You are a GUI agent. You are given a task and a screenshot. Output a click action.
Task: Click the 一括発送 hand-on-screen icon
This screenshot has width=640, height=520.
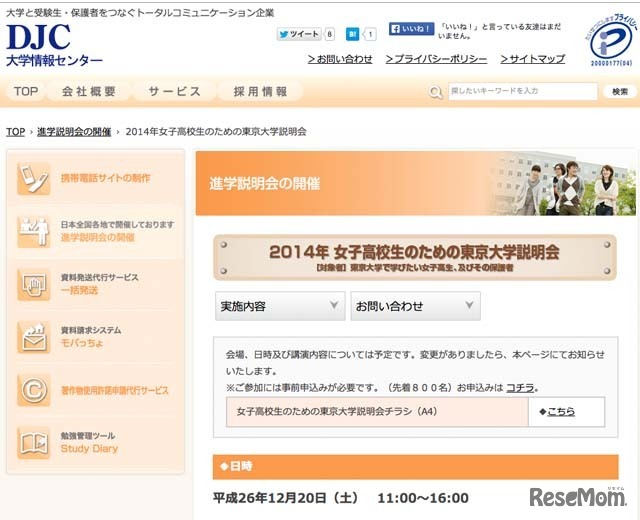34,284
